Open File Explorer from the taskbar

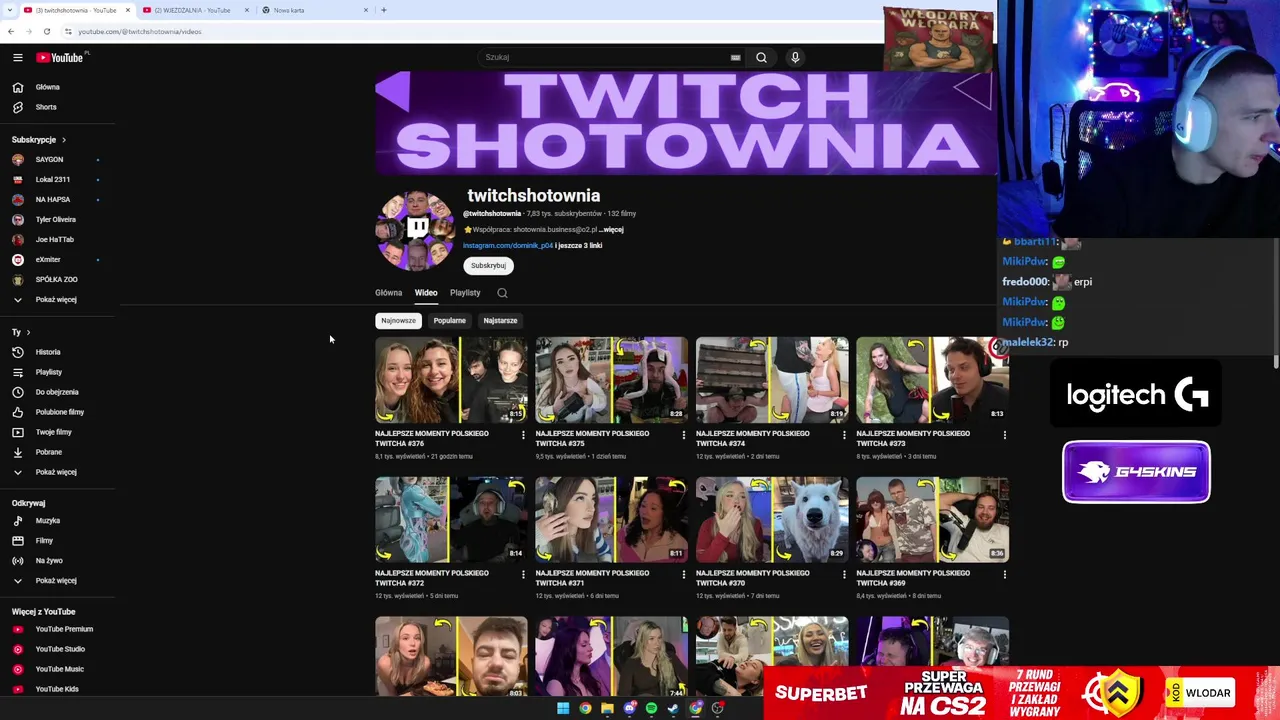[x=607, y=708]
